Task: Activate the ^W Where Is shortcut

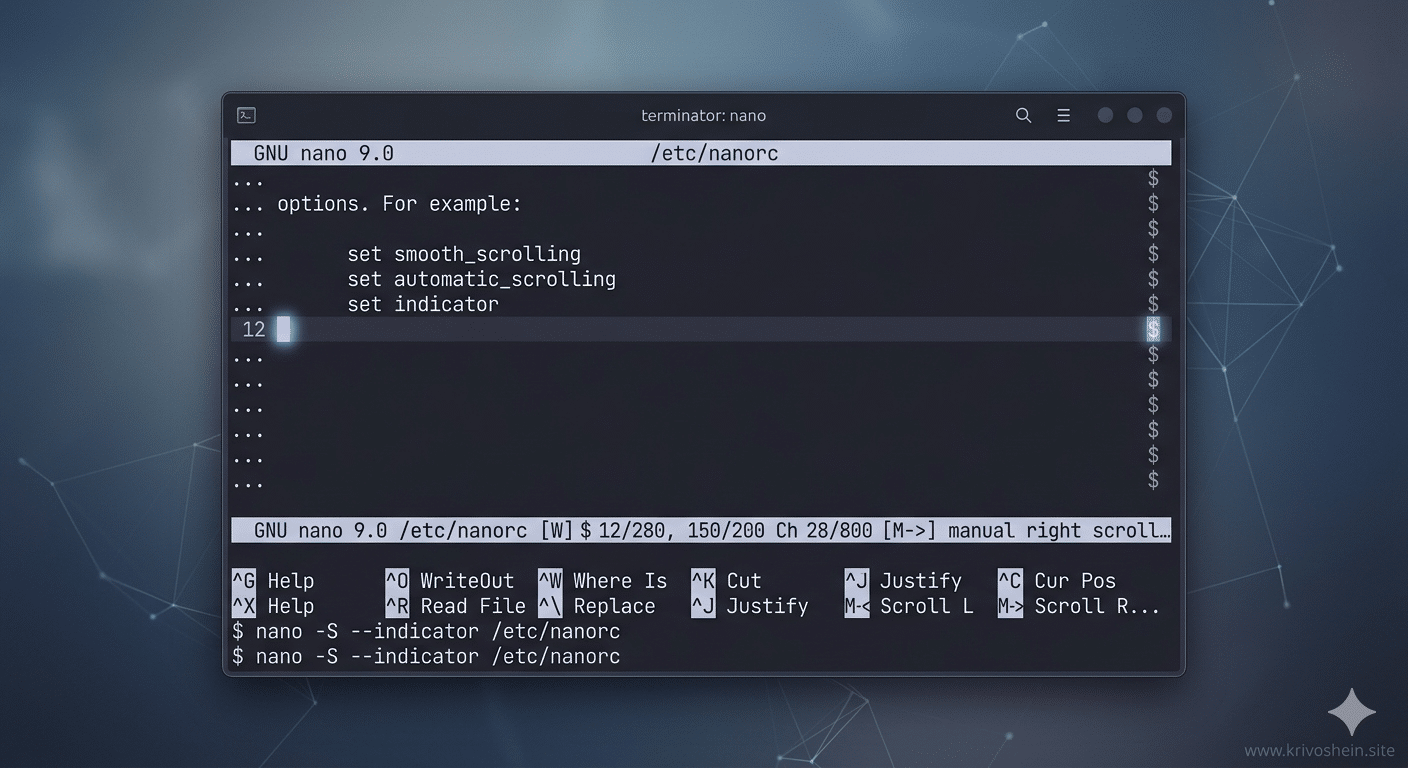Action: [x=603, y=581]
